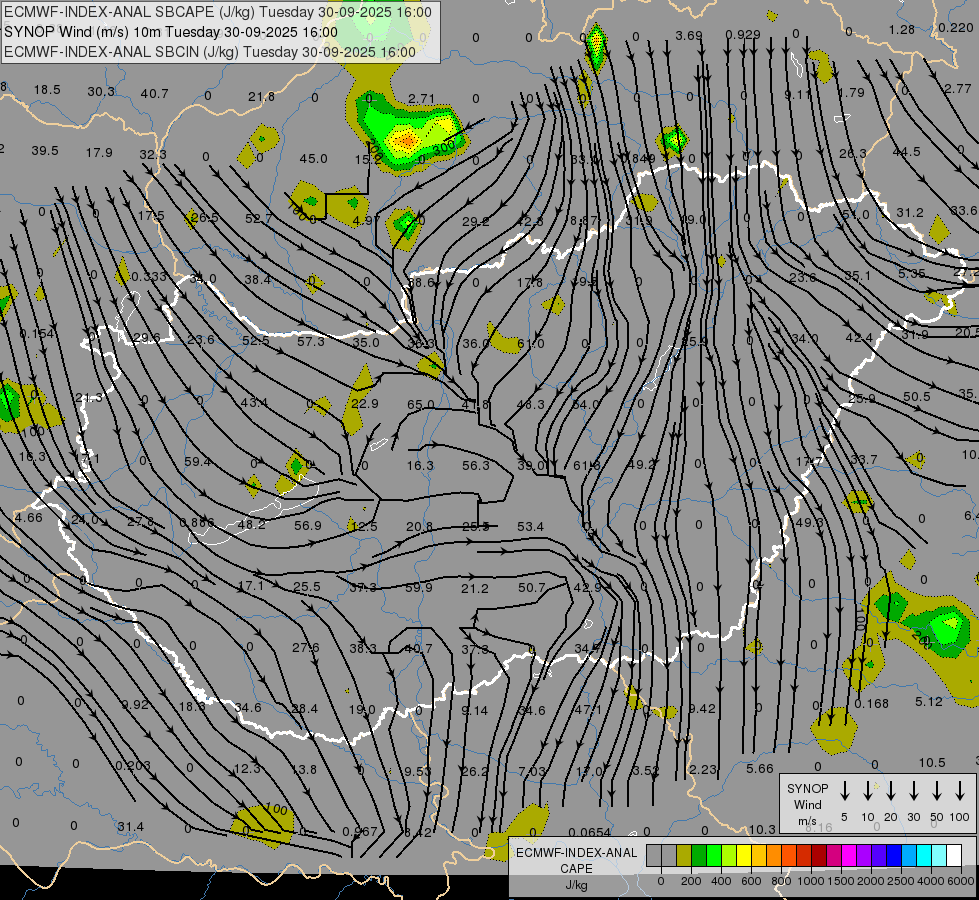
Task: Click the 0.220 value in the corner
Action: click(956, 27)
